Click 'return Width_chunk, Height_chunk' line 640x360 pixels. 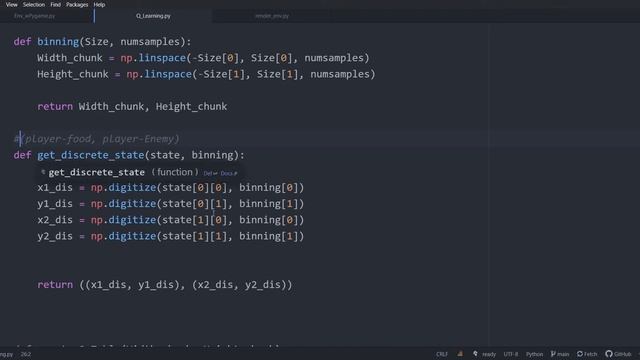click(x=132, y=107)
